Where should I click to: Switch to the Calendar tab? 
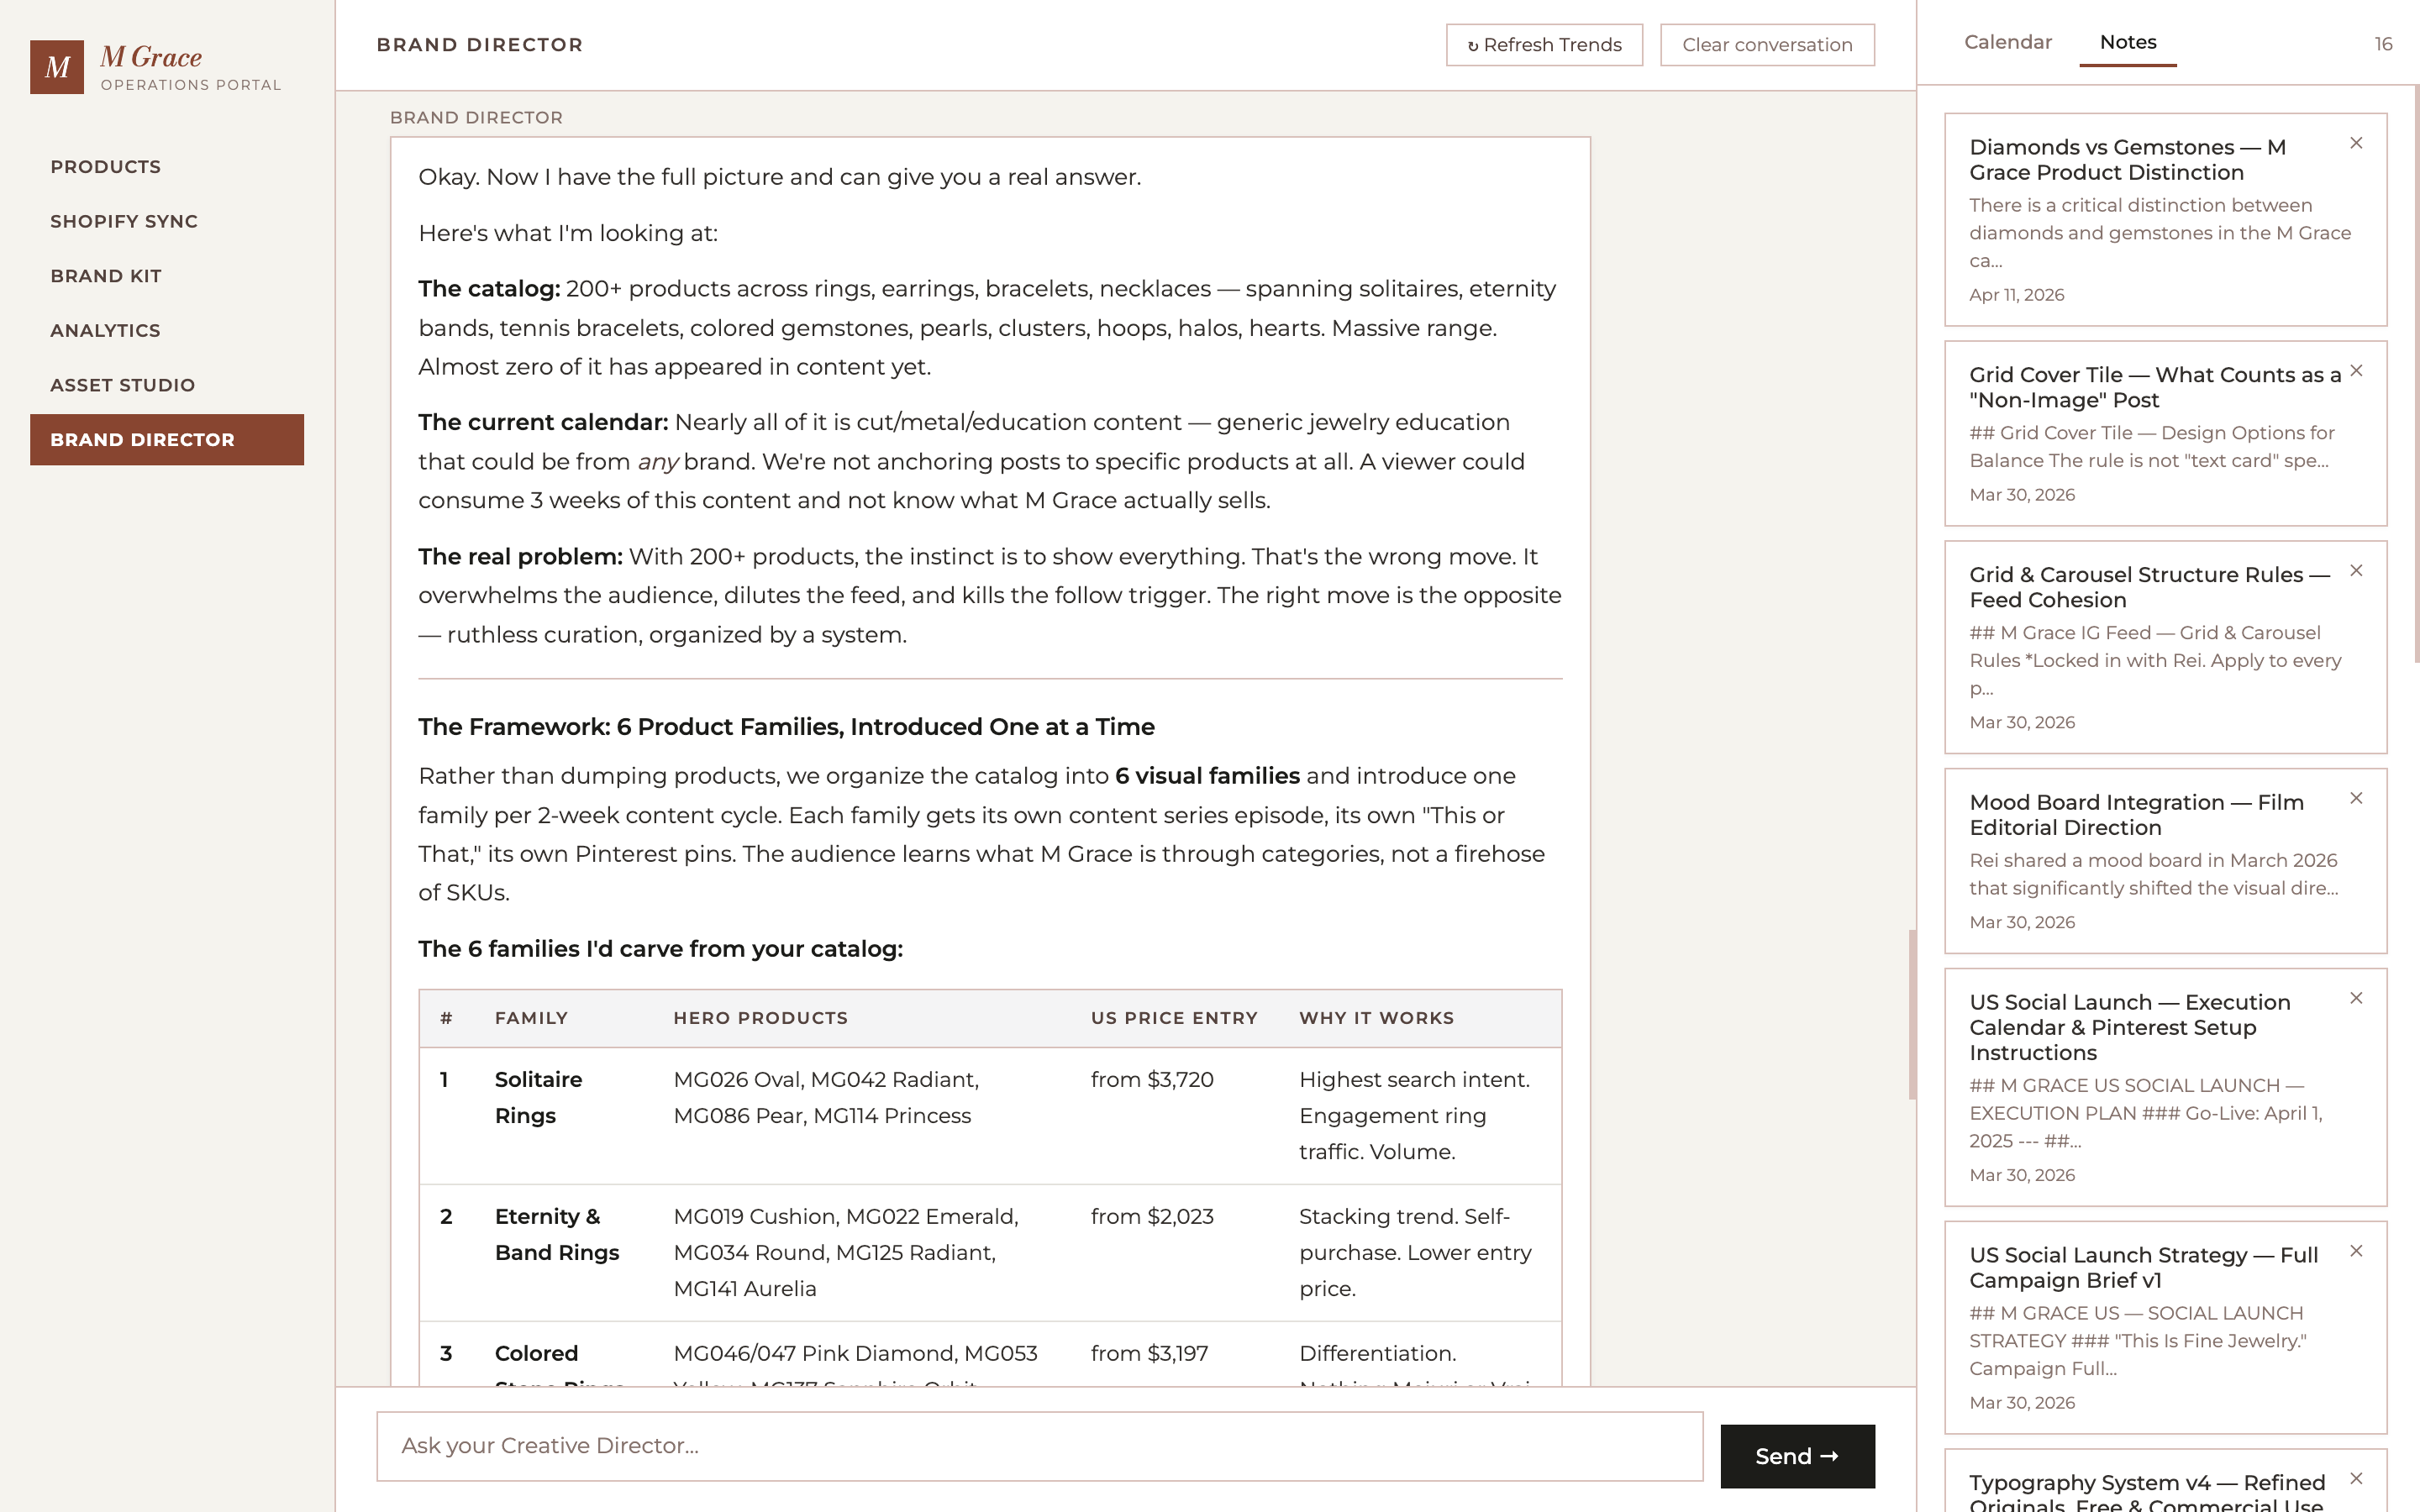2007,42
